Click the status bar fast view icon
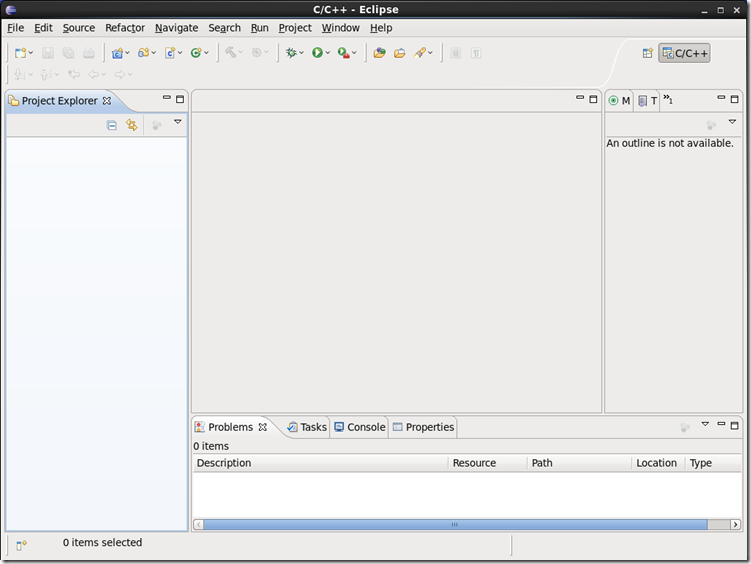 (22, 545)
